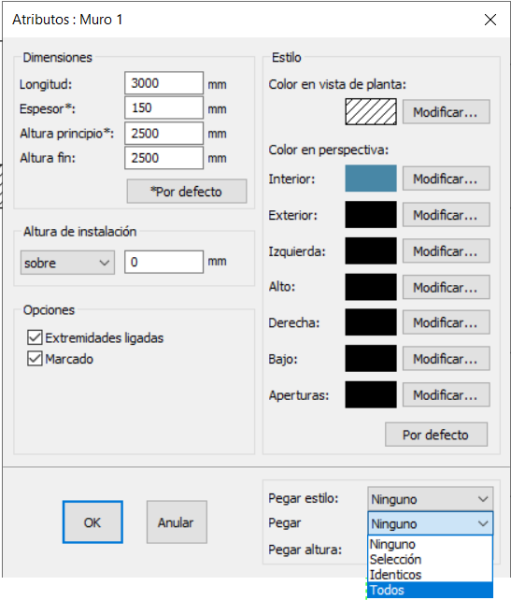Uncheck the Marcado checkbox

pos(35,359)
